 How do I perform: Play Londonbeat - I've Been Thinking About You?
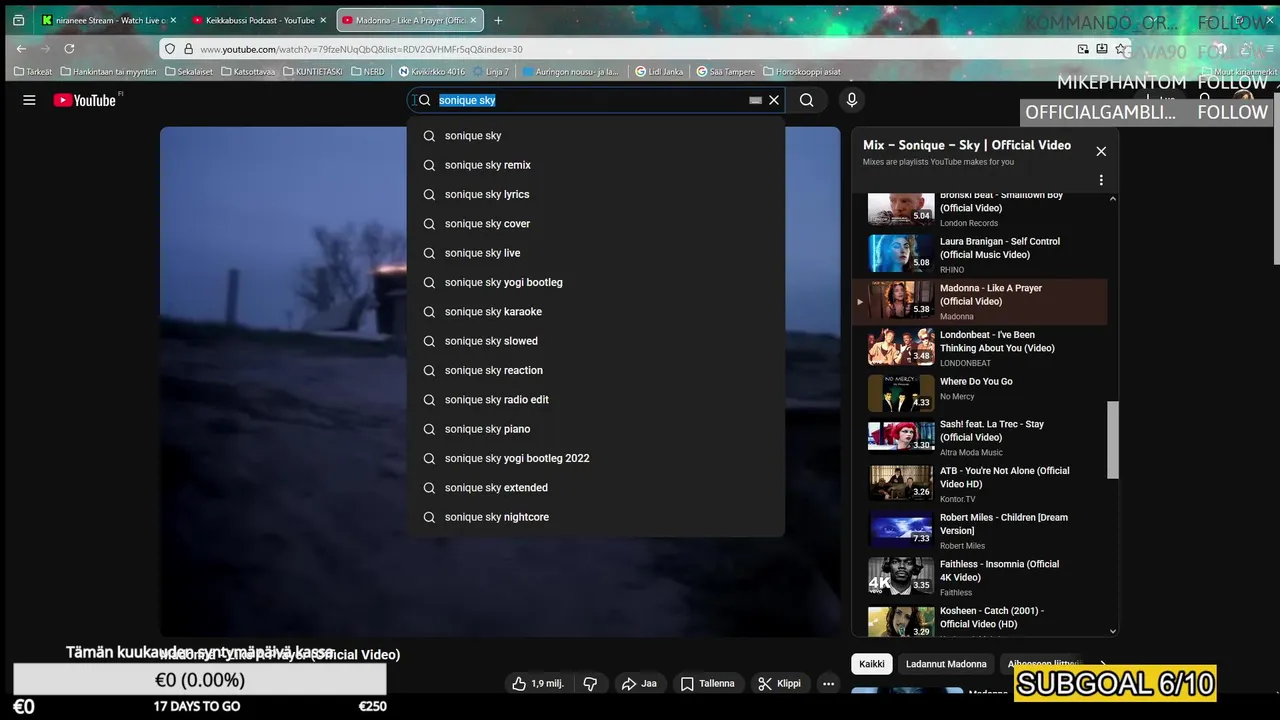tap(980, 348)
